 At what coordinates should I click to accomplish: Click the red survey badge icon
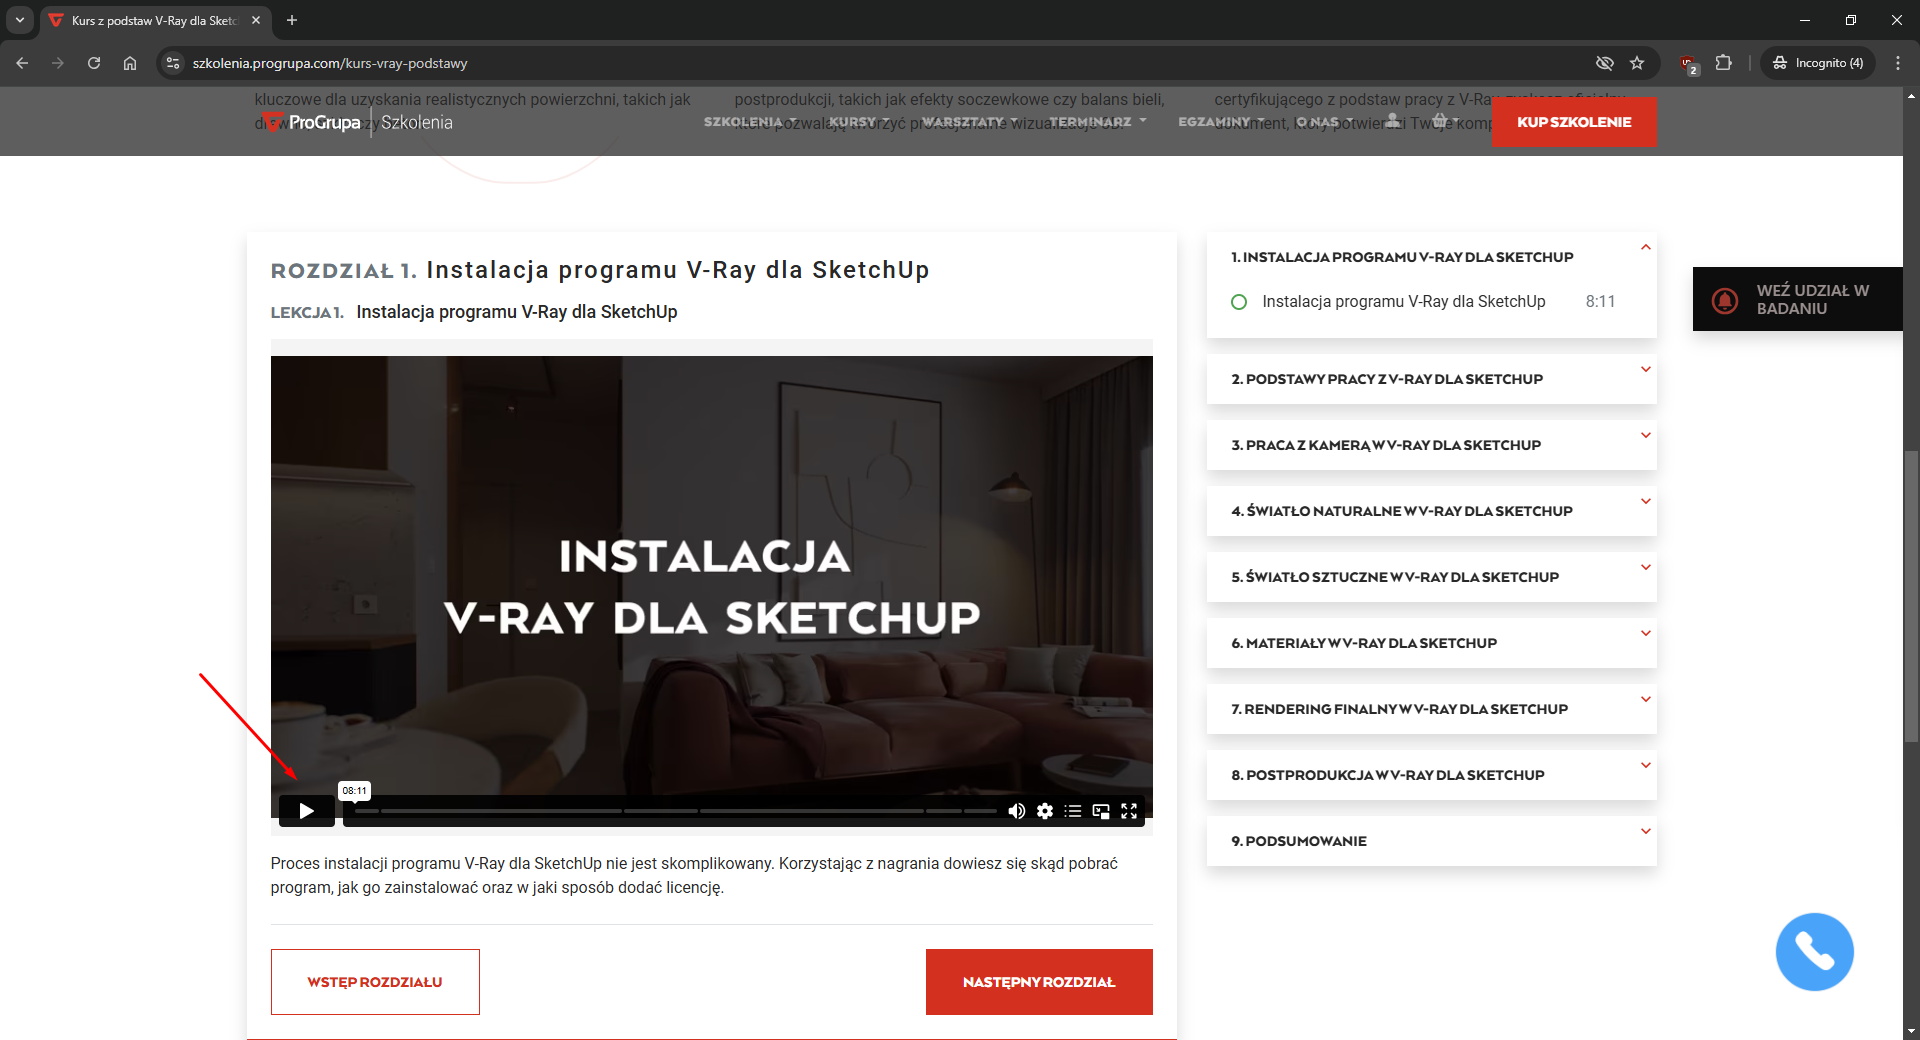[x=1725, y=299]
